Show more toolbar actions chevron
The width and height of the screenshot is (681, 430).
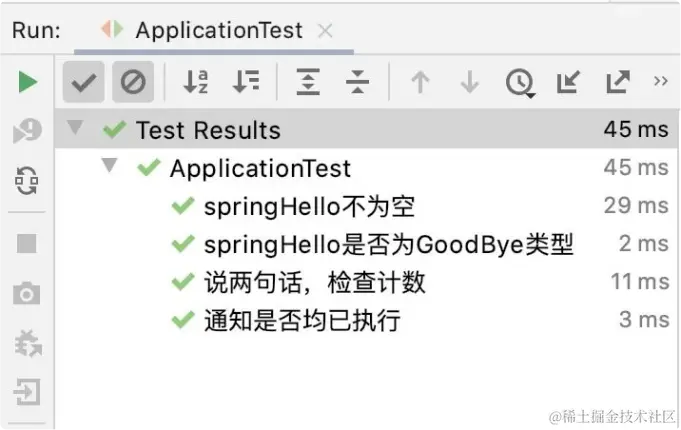coord(660,82)
